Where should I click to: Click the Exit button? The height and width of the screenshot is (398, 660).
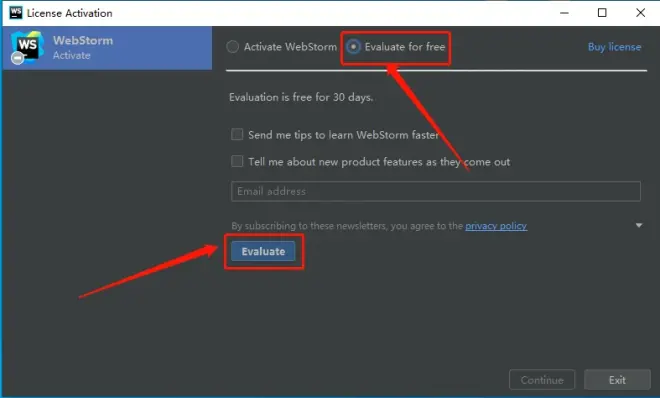click(617, 380)
